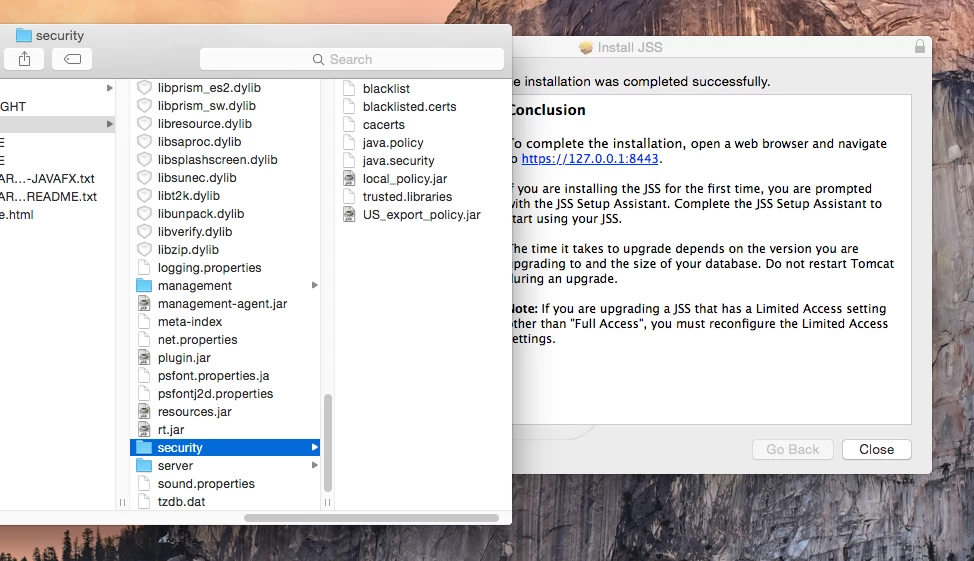Select US_export_policy.jar file icon
The height and width of the screenshot is (561, 974).
coord(349,214)
